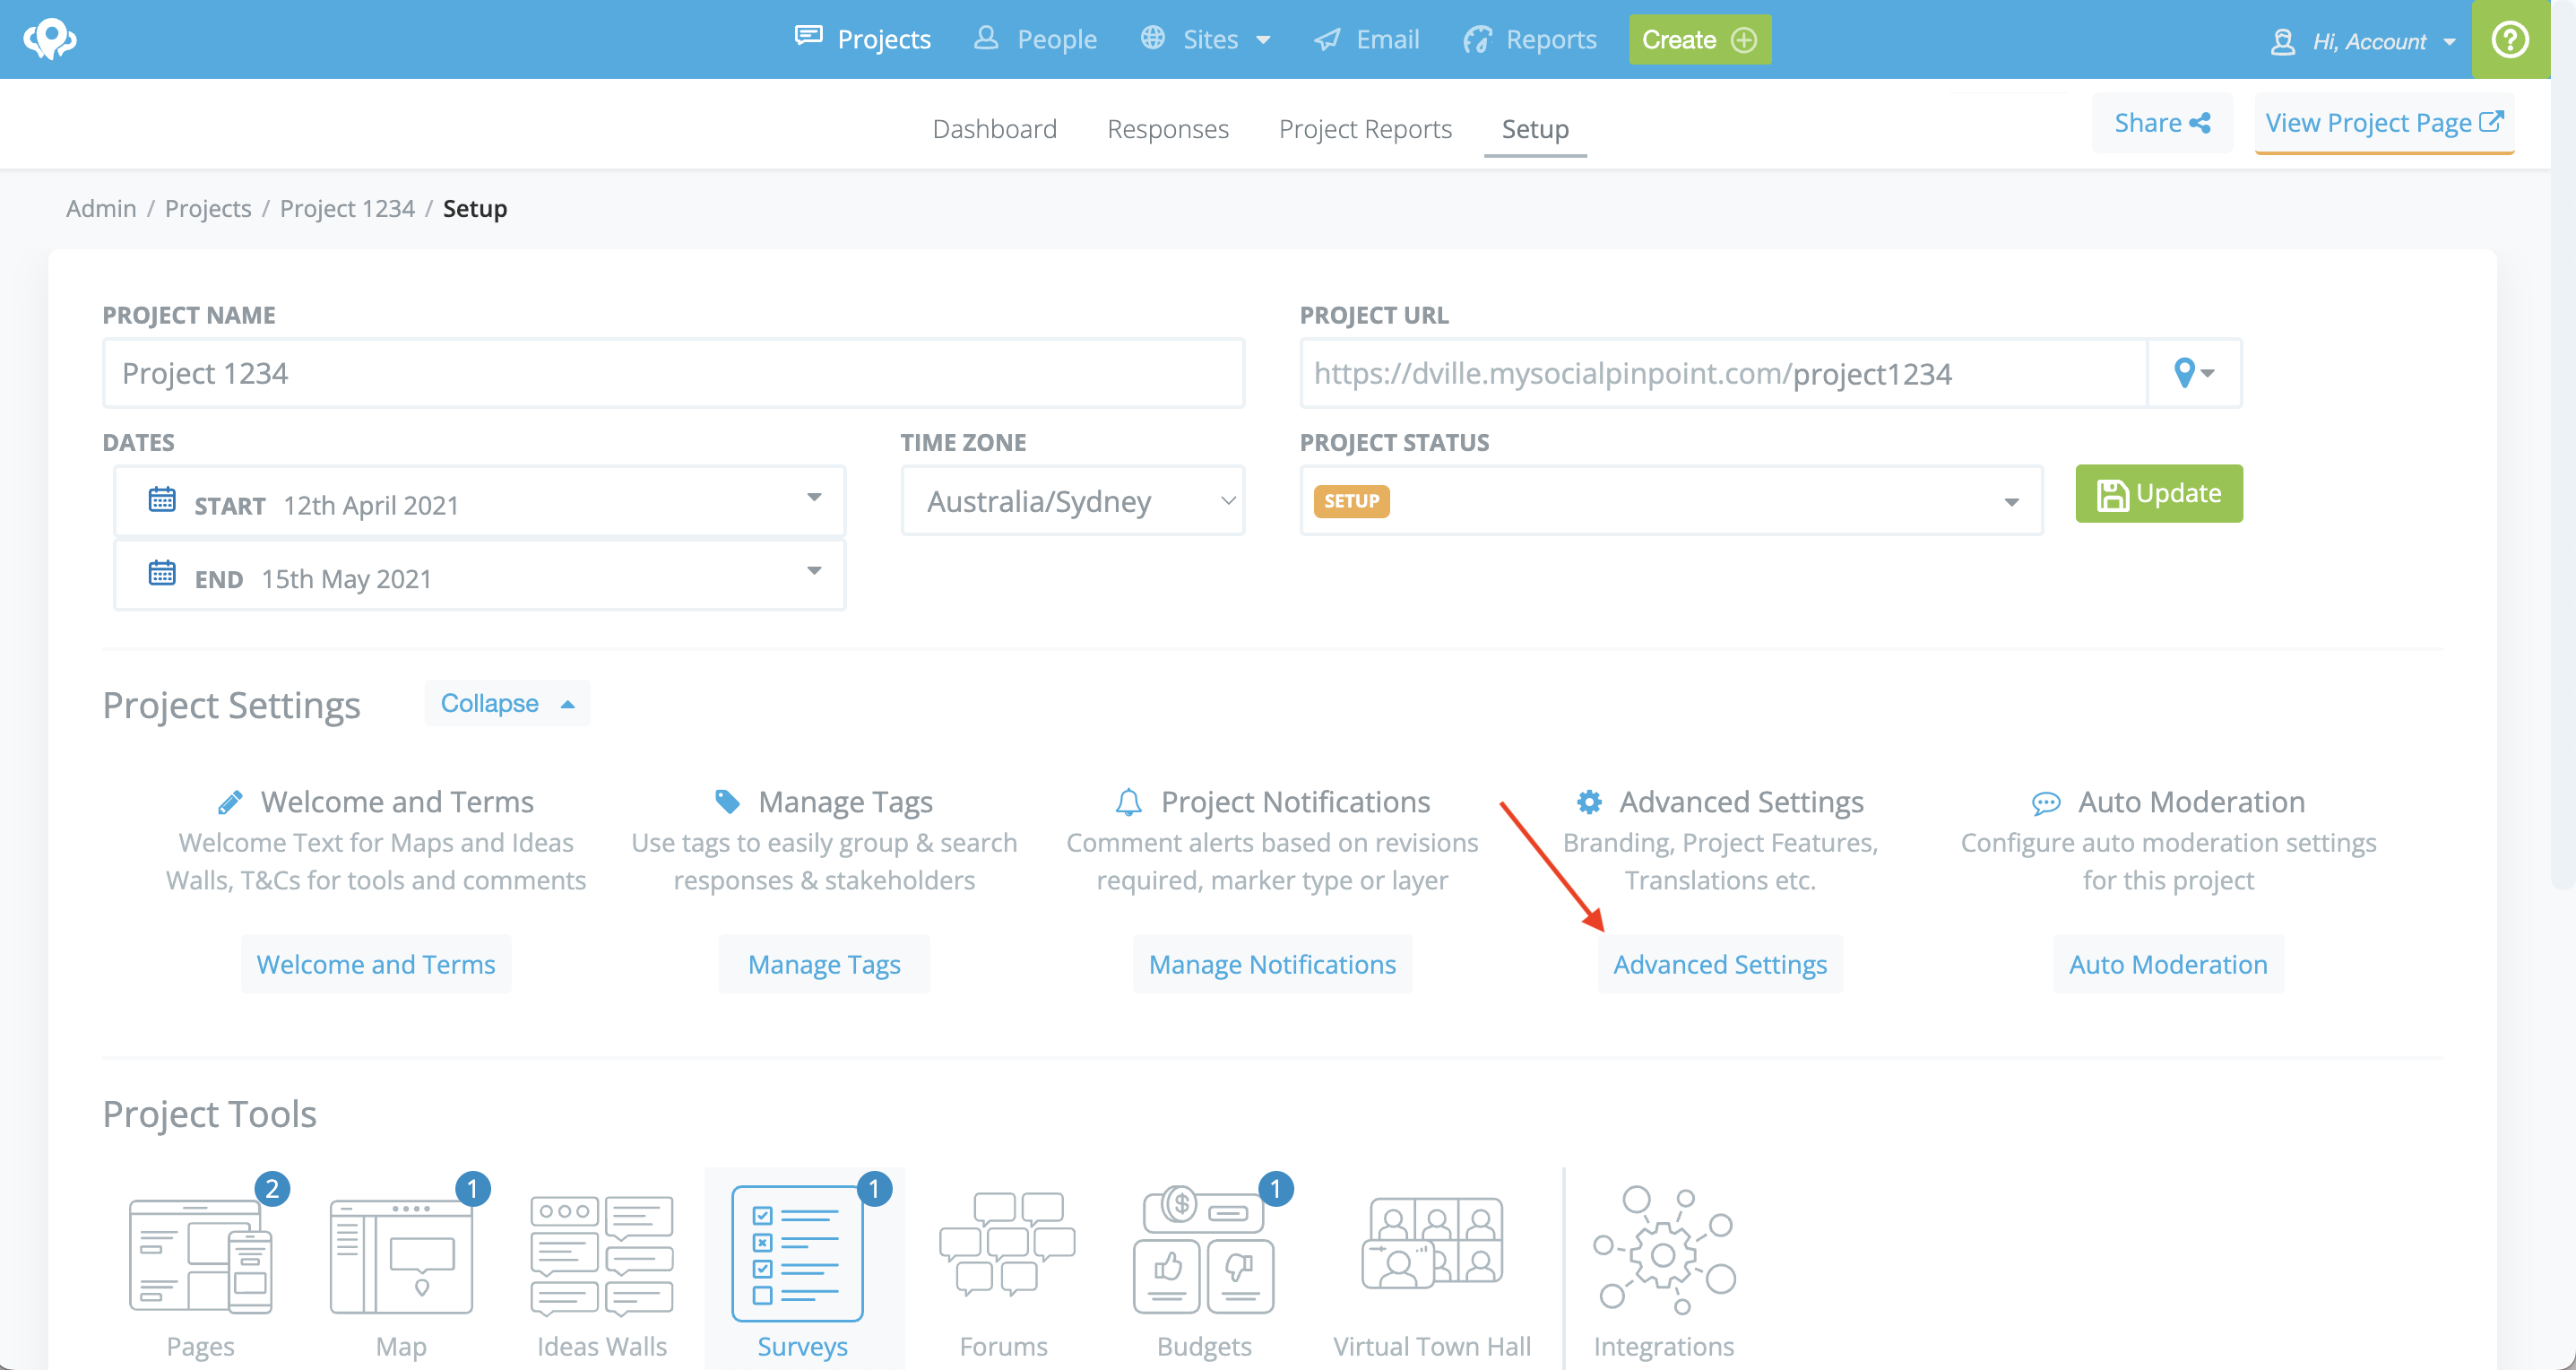Open the Reports menu
Image resolution: width=2576 pixels, height=1370 pixels.
(1530, 39)
